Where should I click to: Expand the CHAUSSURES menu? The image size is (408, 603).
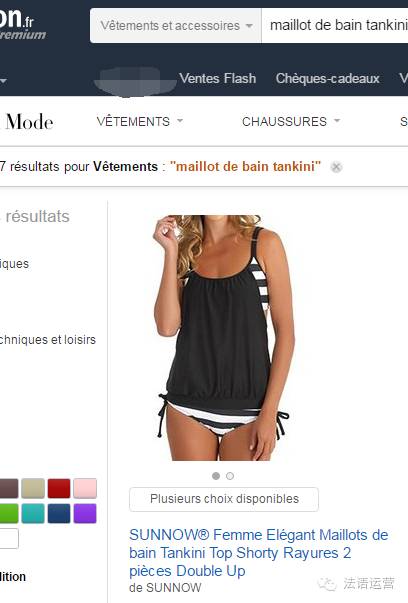pos(291,122)
